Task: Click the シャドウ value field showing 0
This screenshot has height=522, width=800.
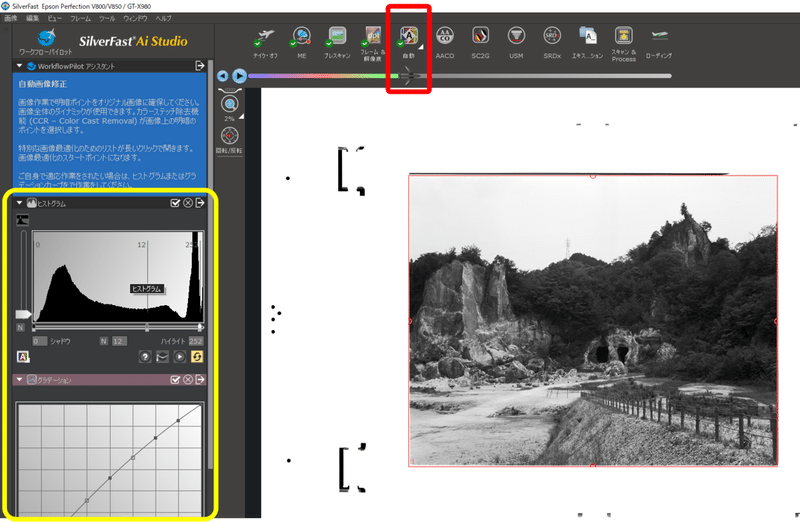Action: (40, 341)
